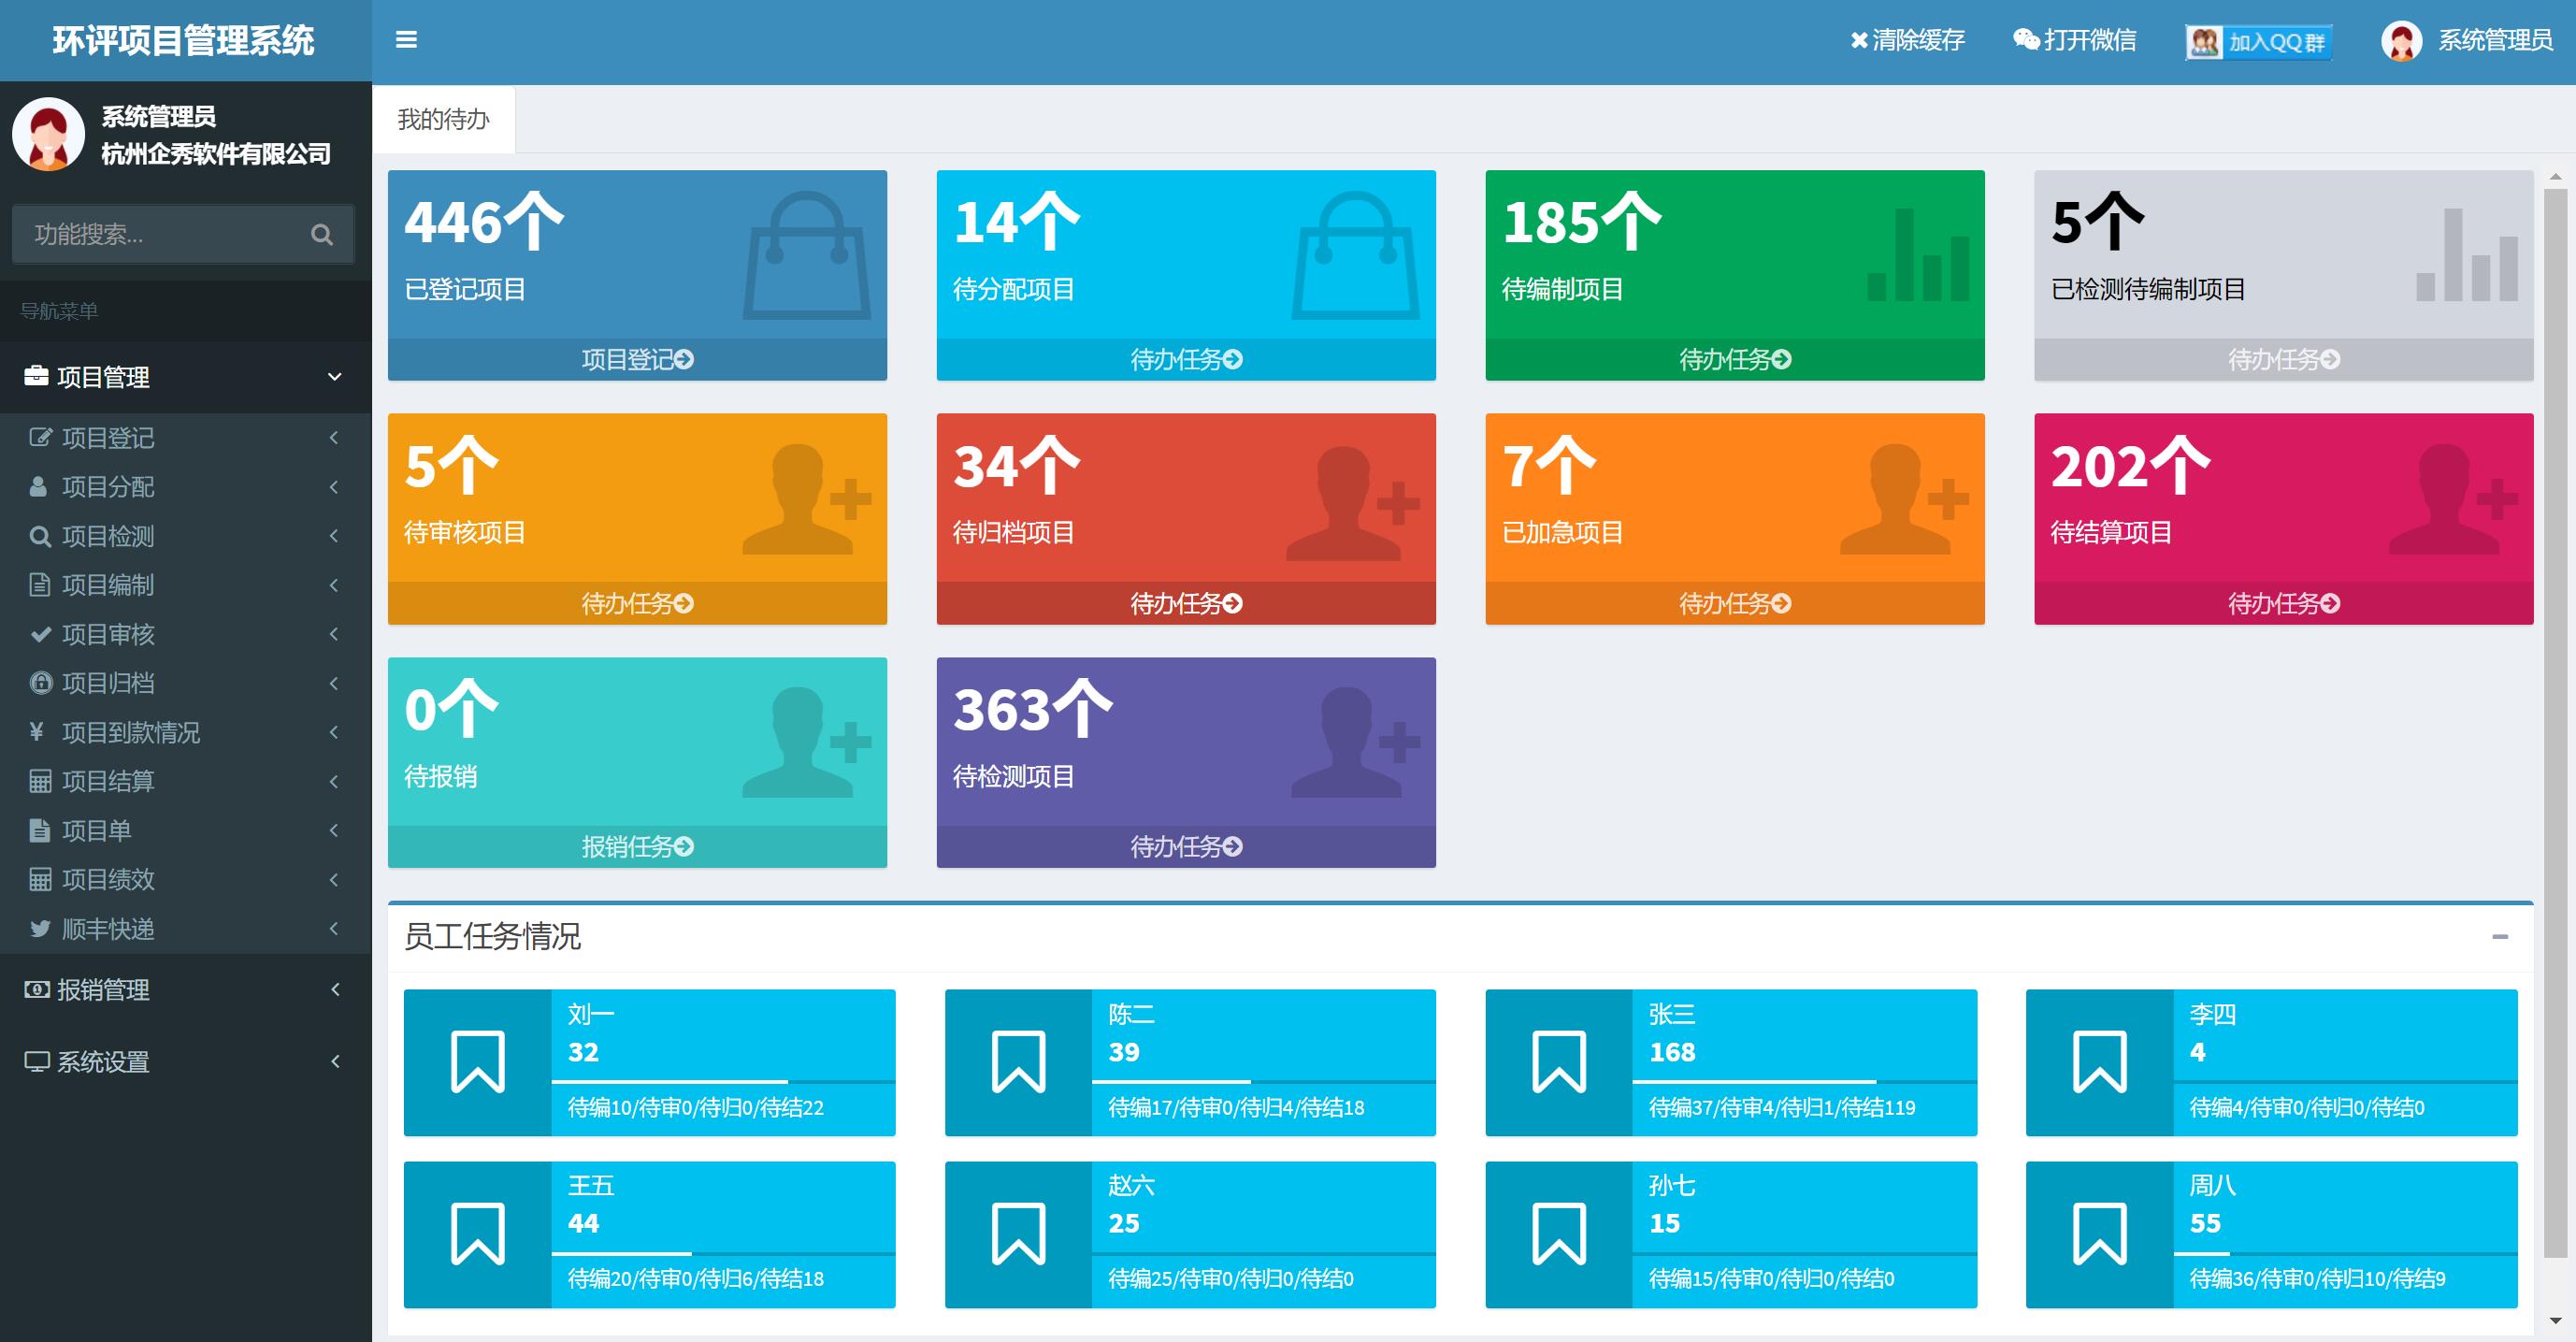The image size is (2576, 1342).
Task: Open 待办任务 link on 待分配项目 card
Action: (x=1186, y=359)
